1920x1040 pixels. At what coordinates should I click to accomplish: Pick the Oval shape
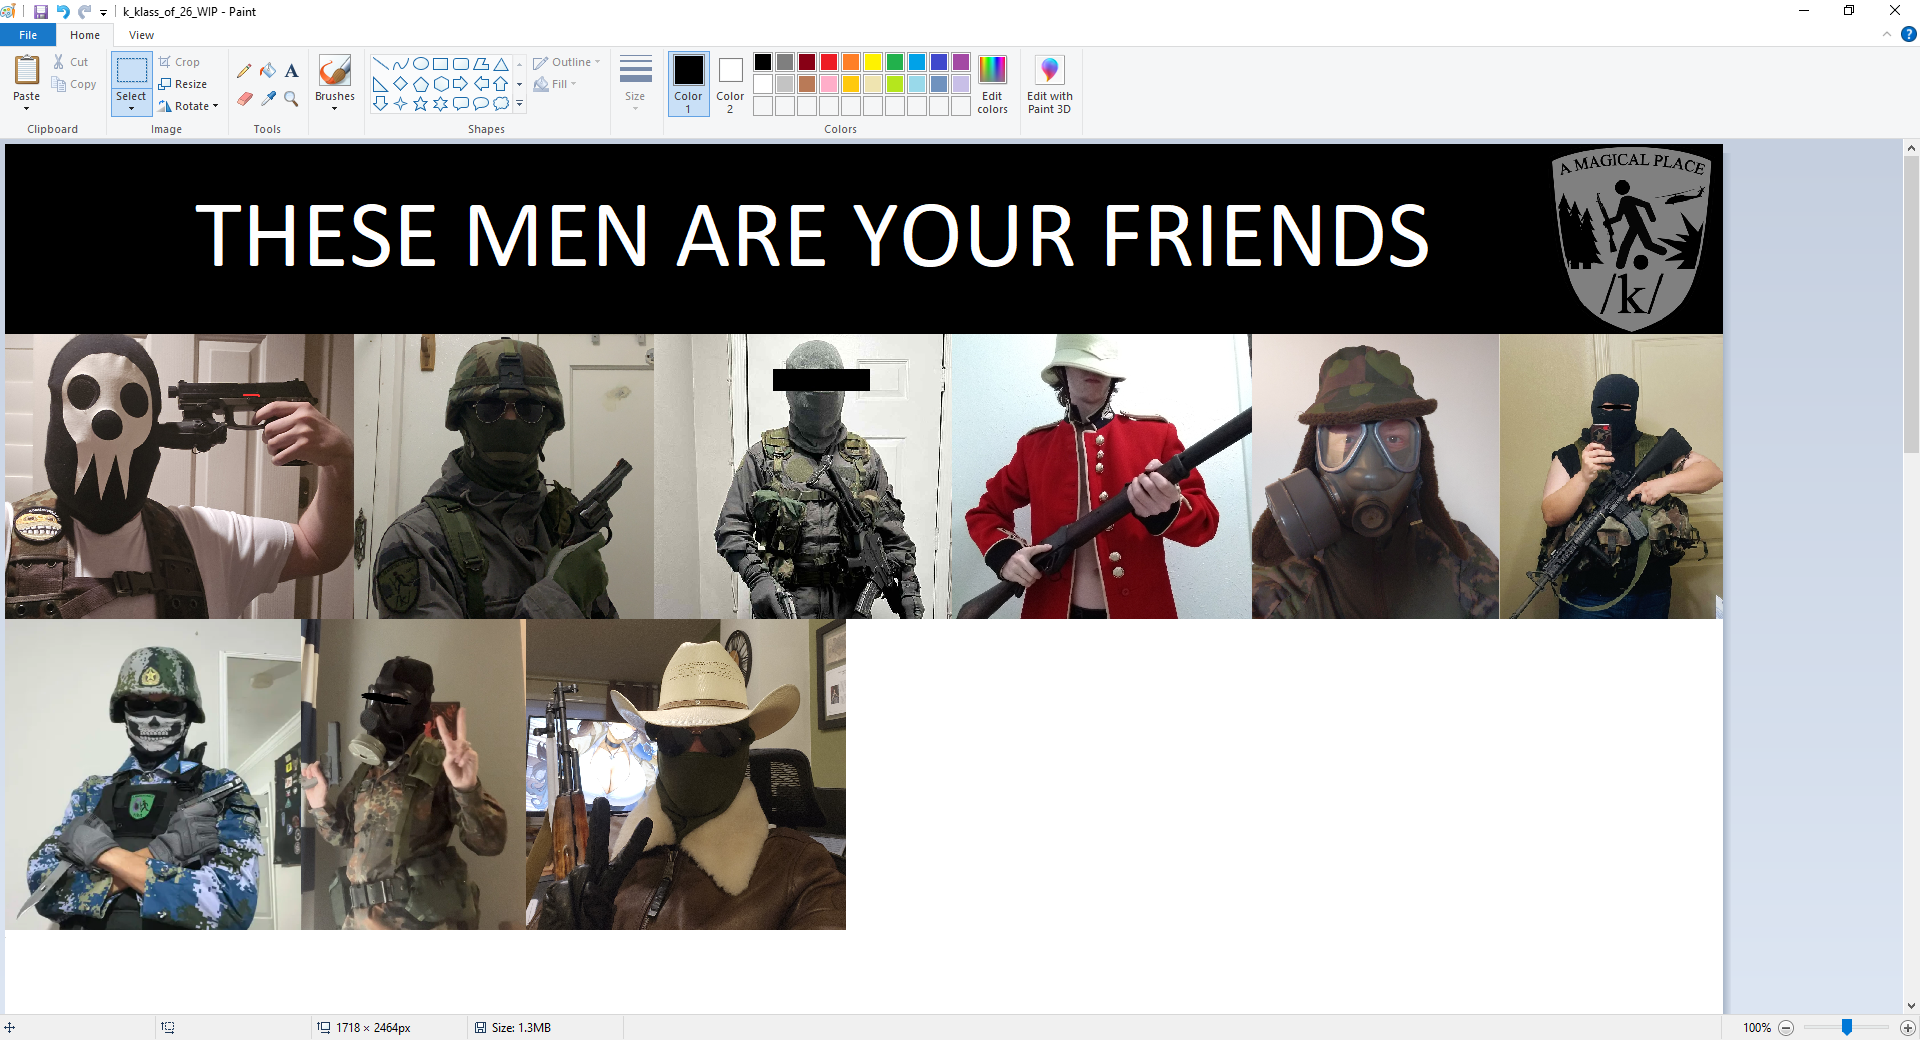421,64
